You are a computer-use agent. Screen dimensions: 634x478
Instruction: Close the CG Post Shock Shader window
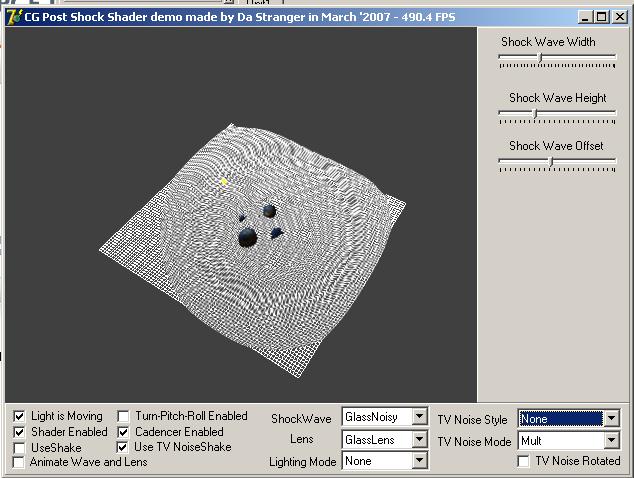coord(620,17)
